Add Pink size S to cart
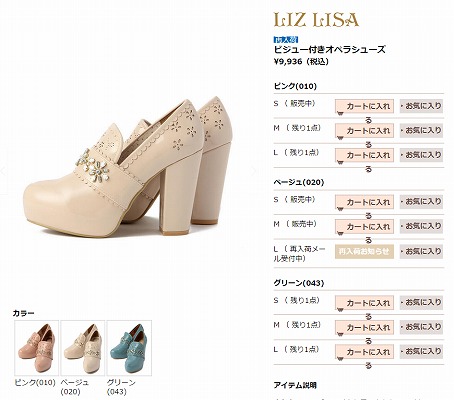The image size is (454, 400). [x=364, y=106]
